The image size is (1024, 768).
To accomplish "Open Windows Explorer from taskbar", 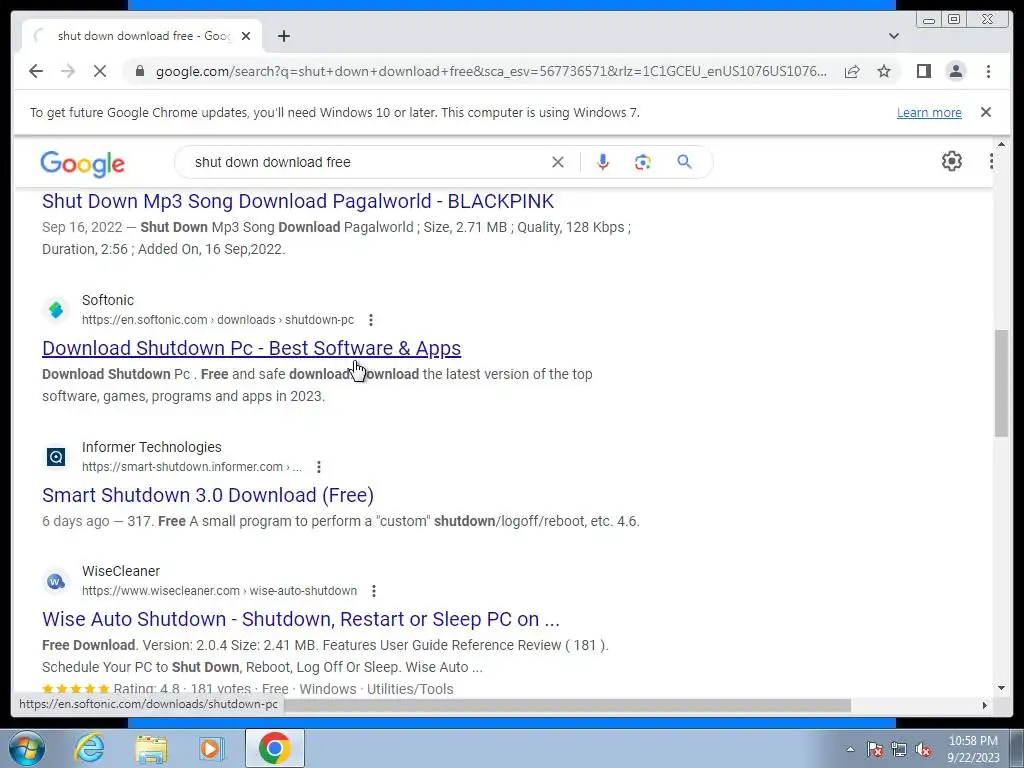I will [151, 748].
